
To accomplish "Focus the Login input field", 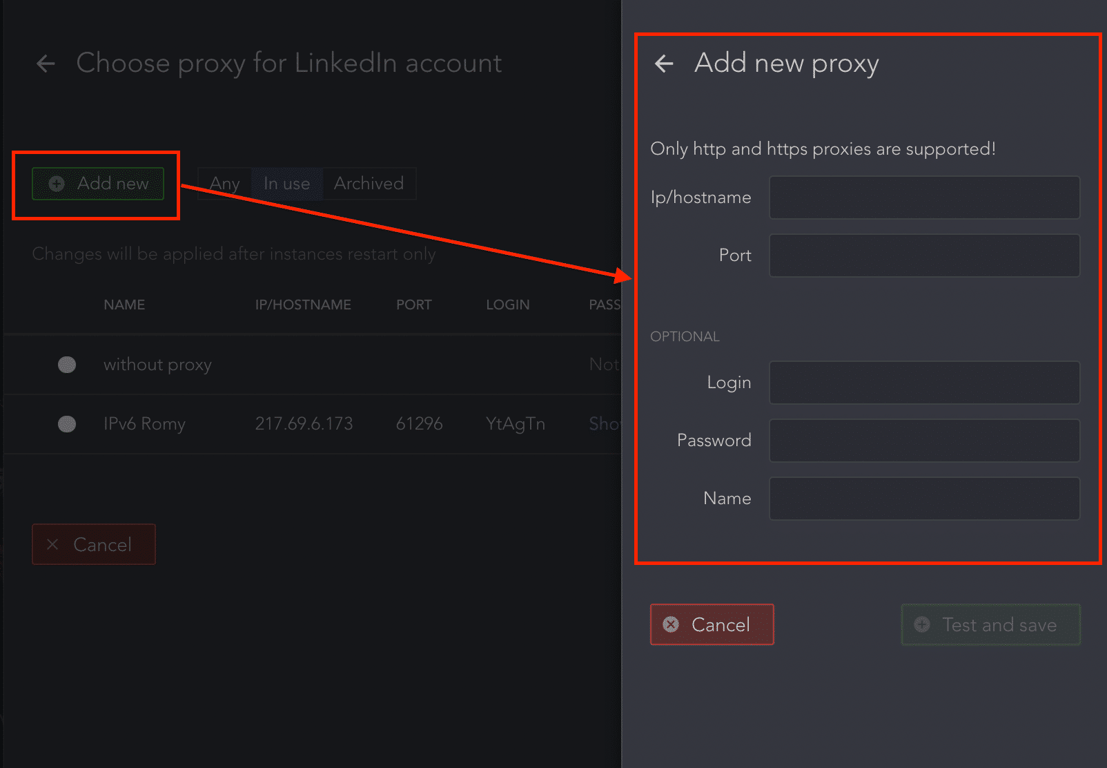I will 924,383.
